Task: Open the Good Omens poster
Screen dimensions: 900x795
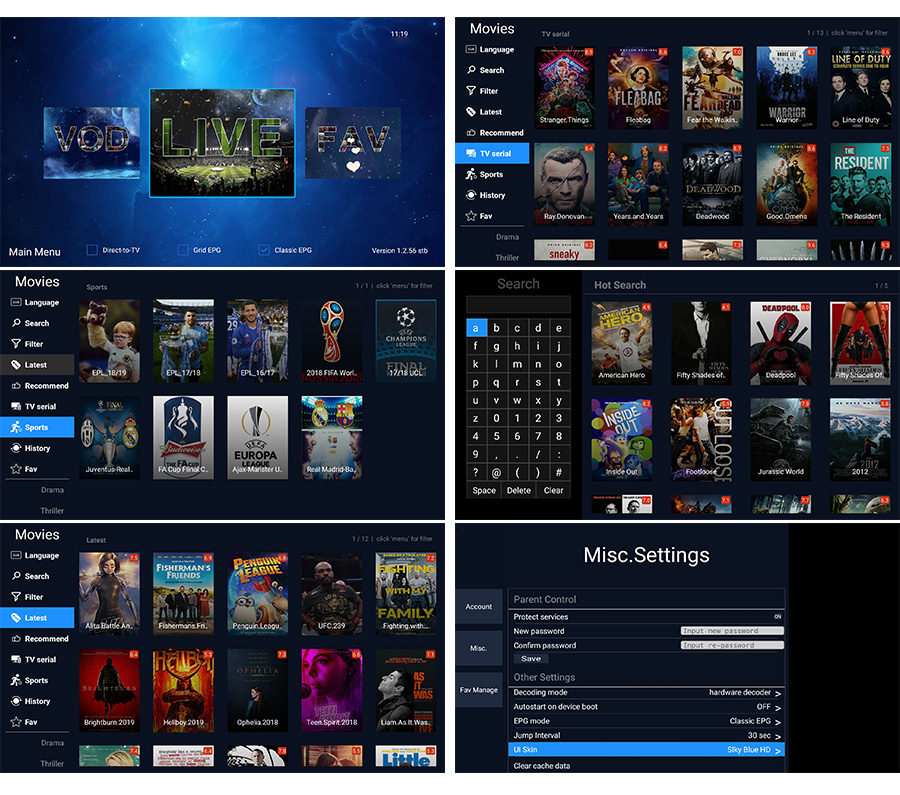Action: pyautogui.click(x=786, y=184)
